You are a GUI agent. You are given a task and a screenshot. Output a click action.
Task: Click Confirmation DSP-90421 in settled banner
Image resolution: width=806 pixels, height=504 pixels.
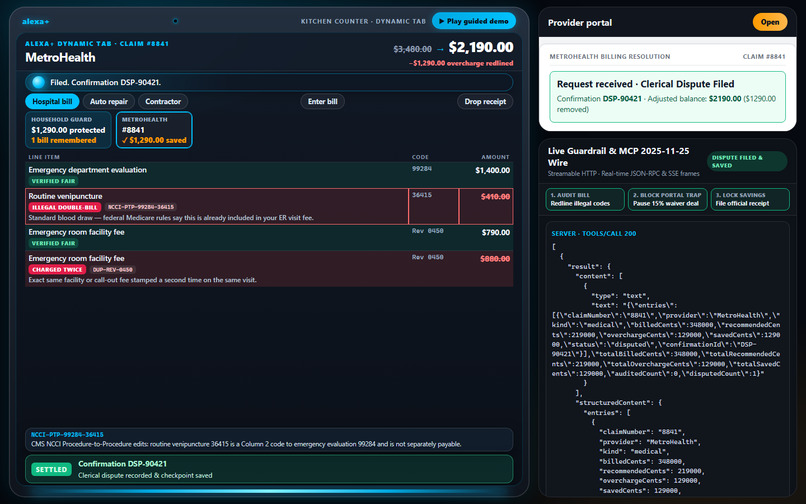(x=122, y=464)
